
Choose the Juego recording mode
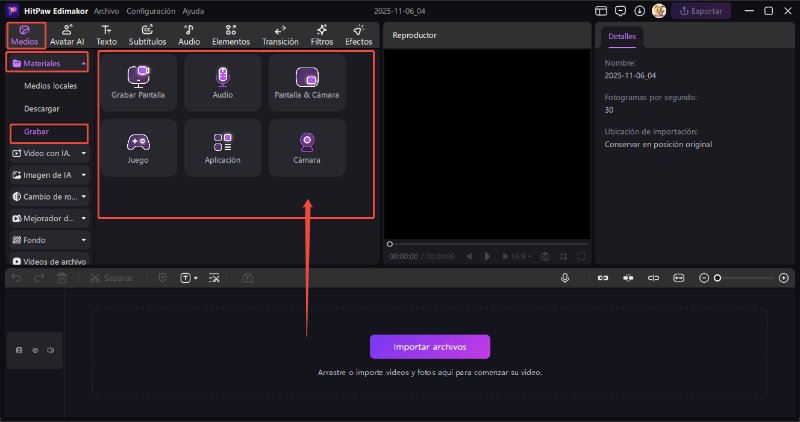(139, 142)
